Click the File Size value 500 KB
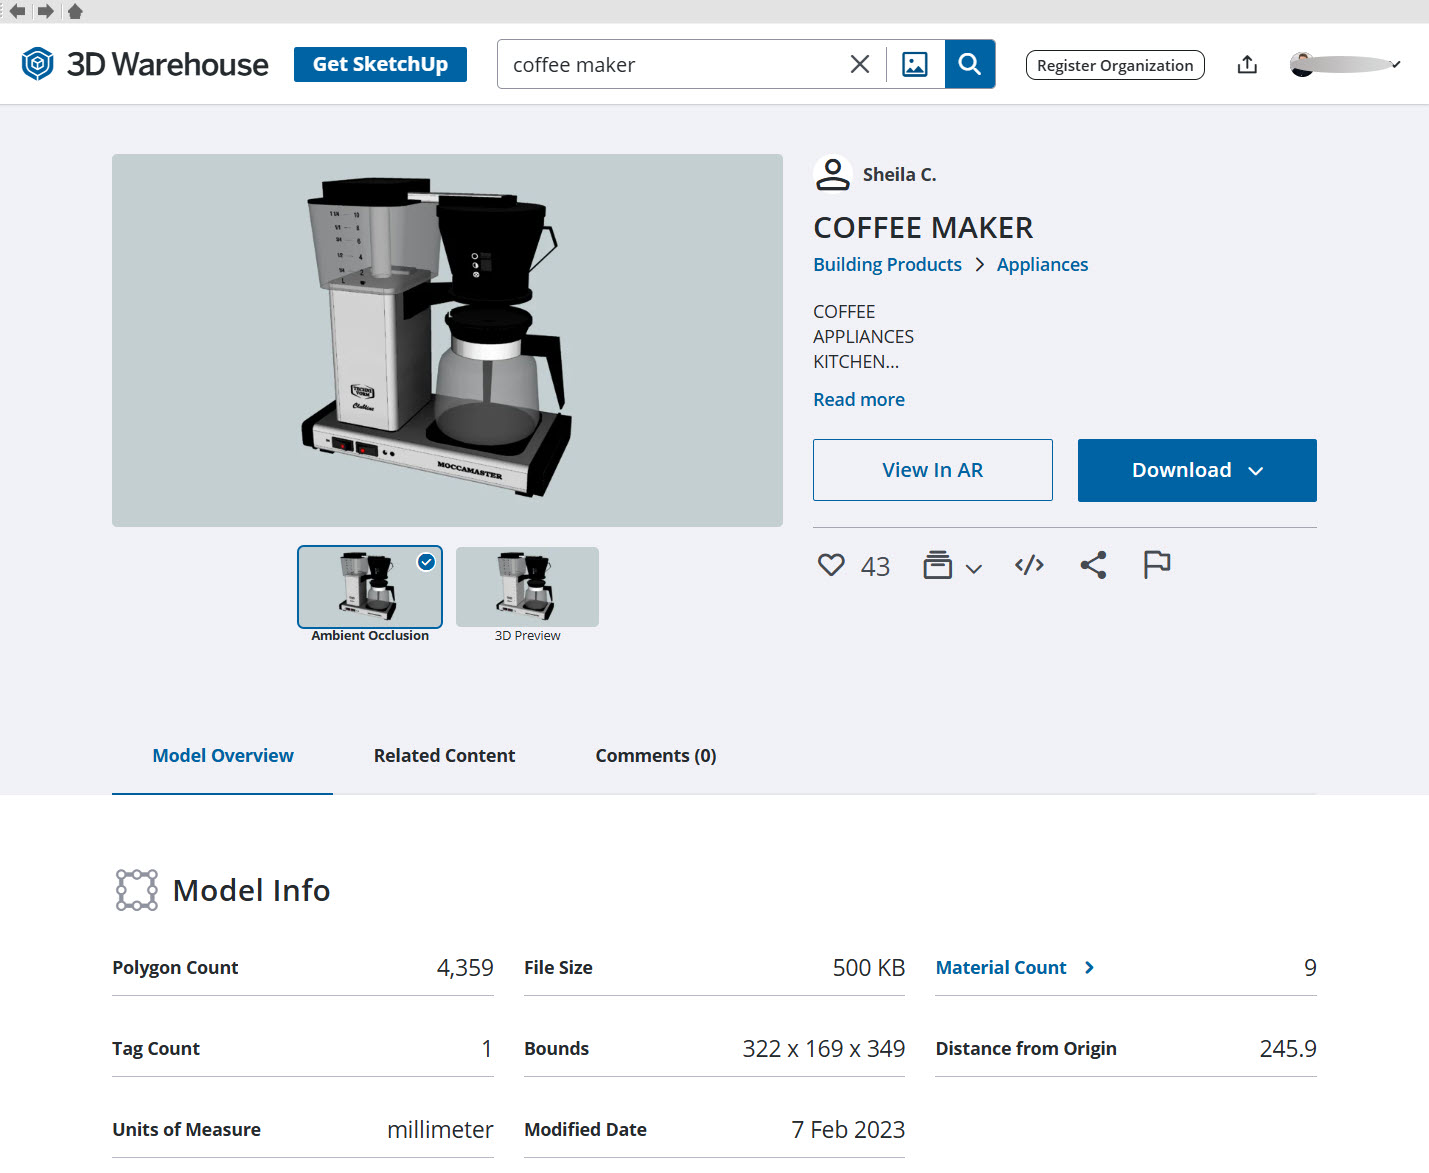Viewport: 1429px width, 1173px height. point(869,967)
